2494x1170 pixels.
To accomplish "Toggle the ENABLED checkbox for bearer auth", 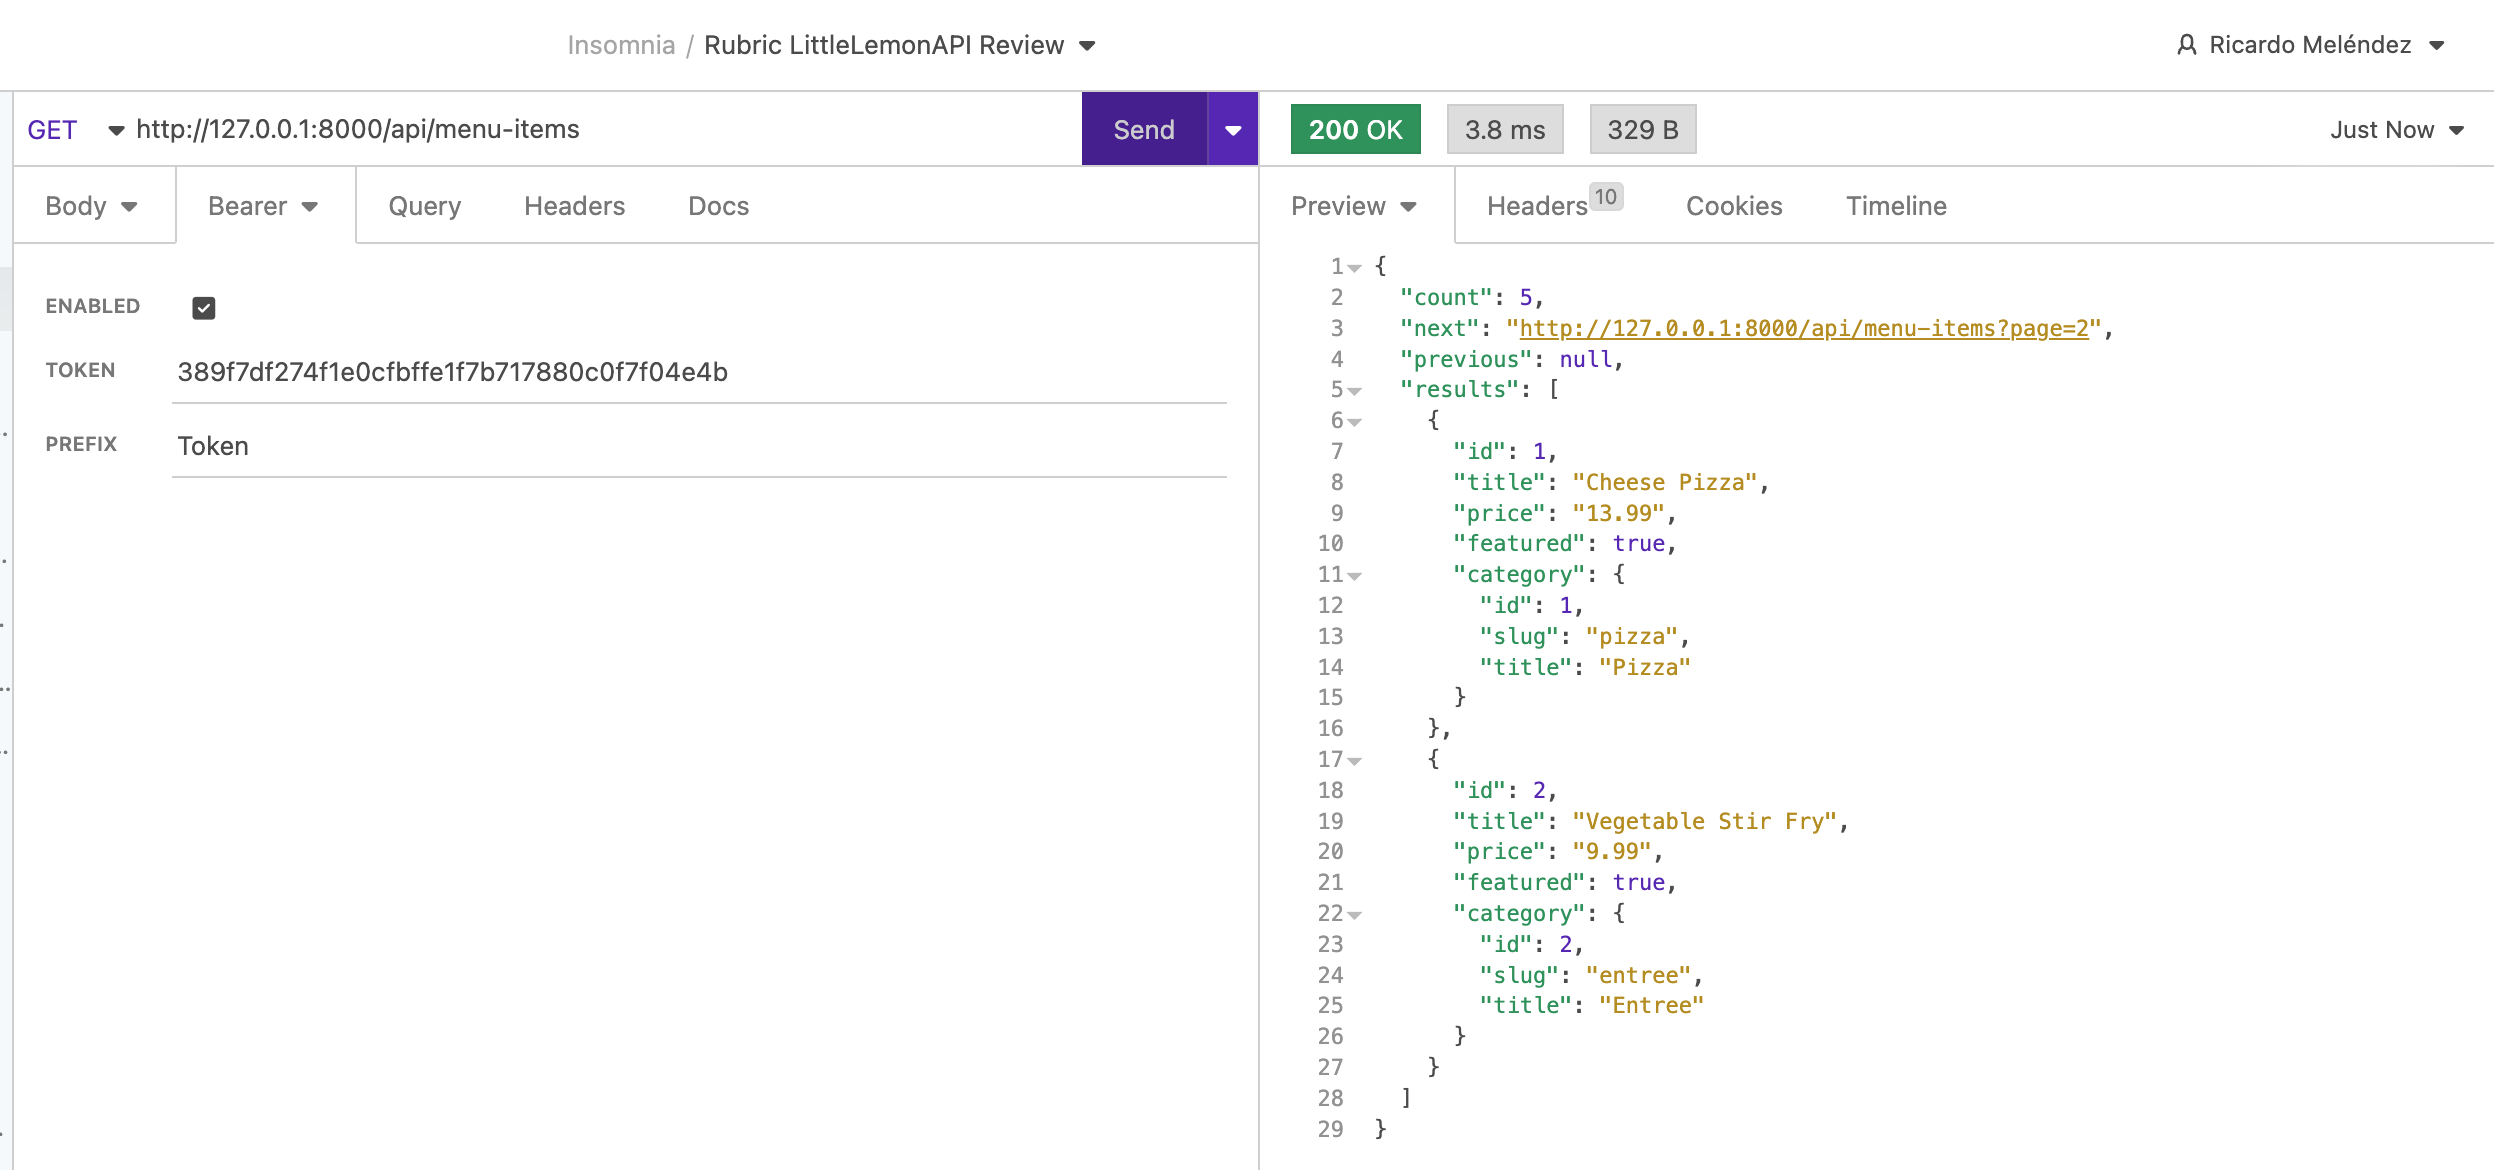I will coord(204,308).
